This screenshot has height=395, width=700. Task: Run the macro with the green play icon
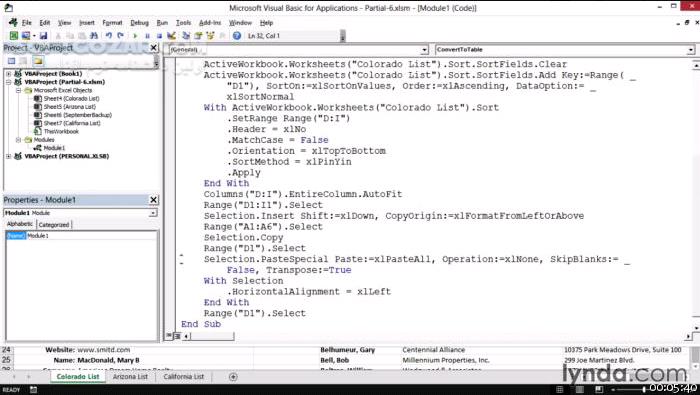(x=135, y=36)
